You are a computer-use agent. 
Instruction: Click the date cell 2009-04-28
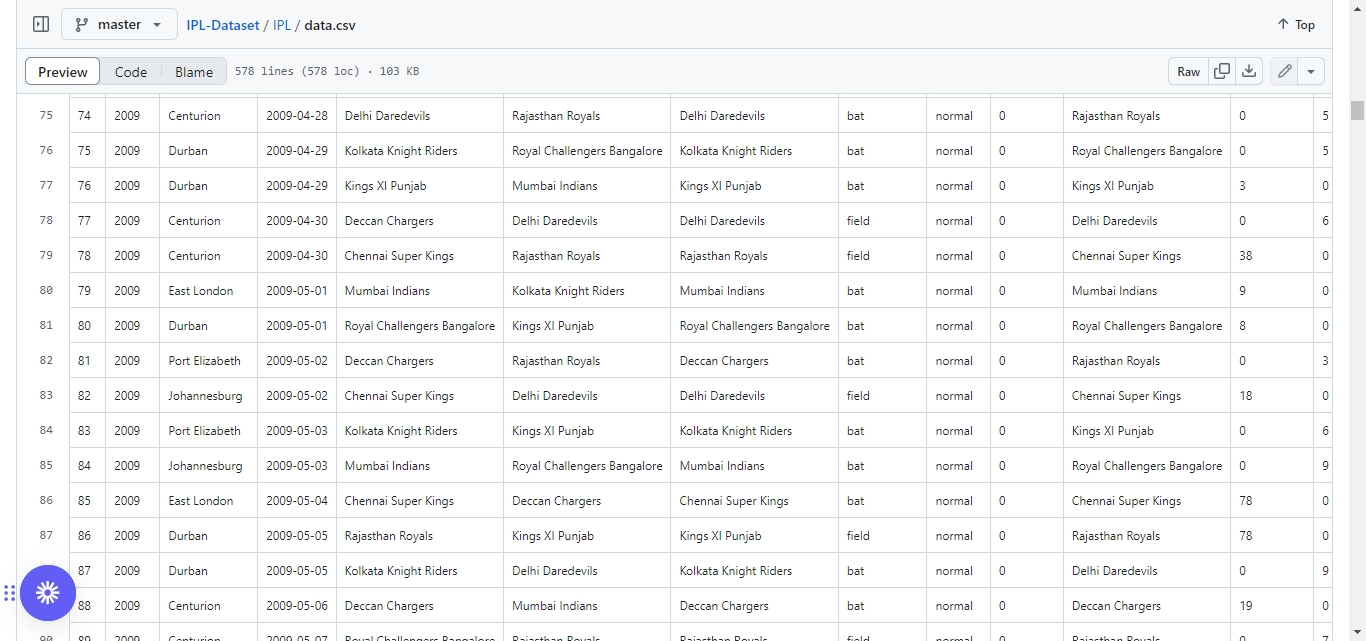(x=297, y=116)
